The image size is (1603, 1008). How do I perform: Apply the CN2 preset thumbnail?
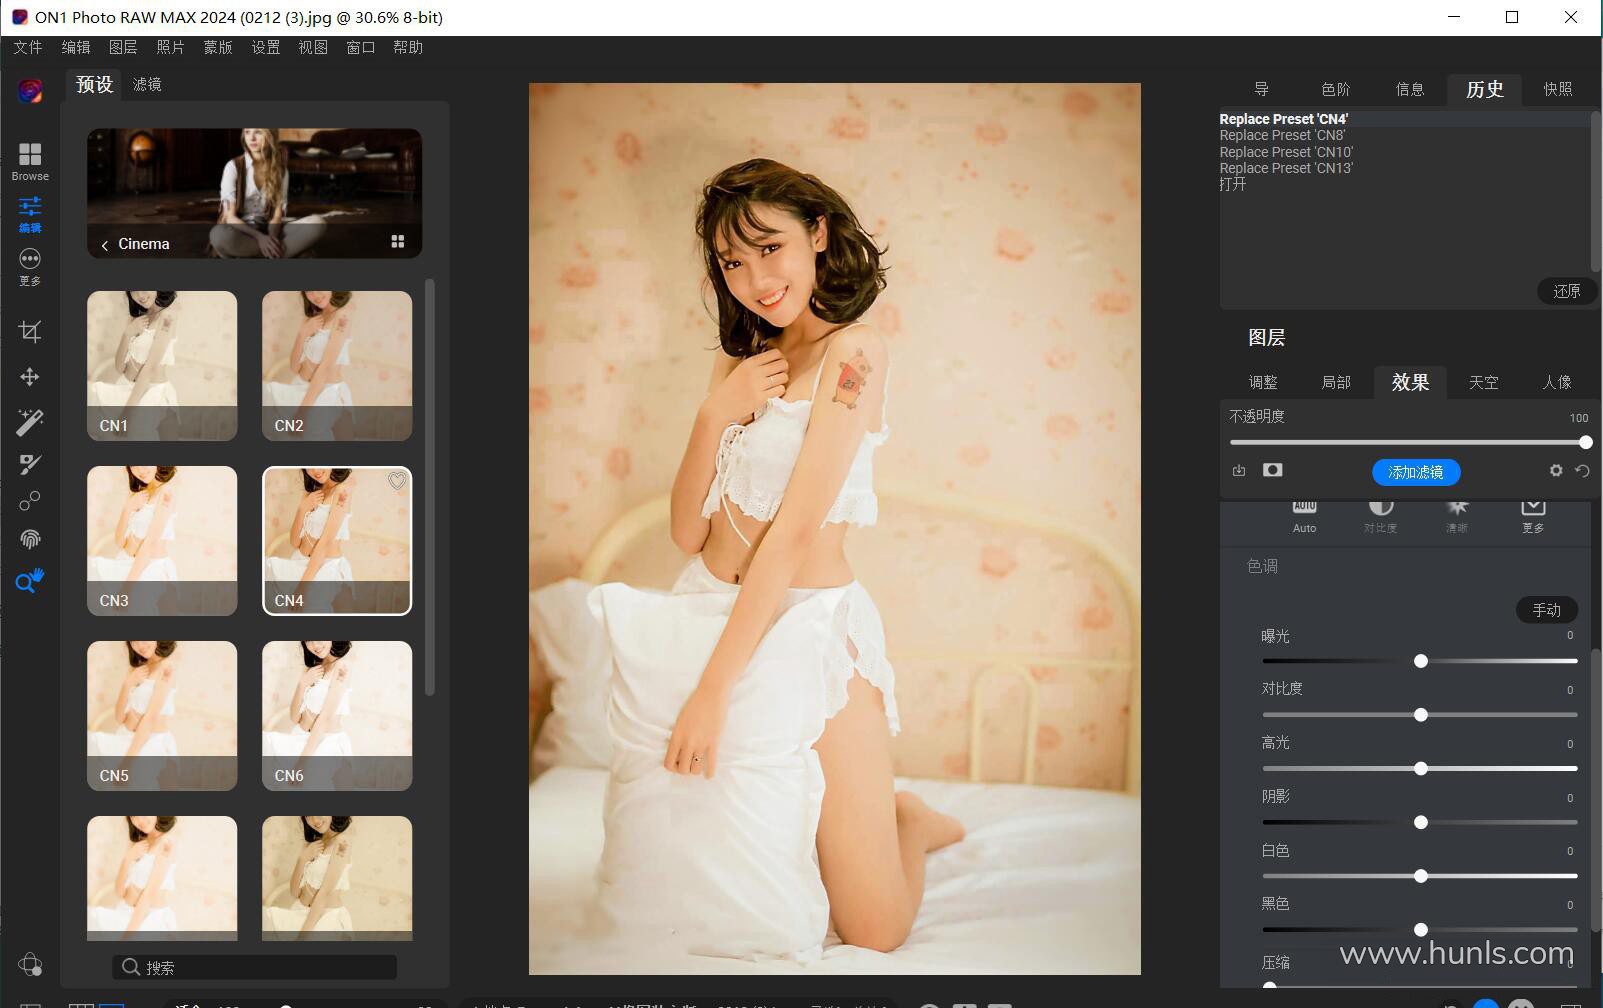pyautogui.click(x=337, y=366)
